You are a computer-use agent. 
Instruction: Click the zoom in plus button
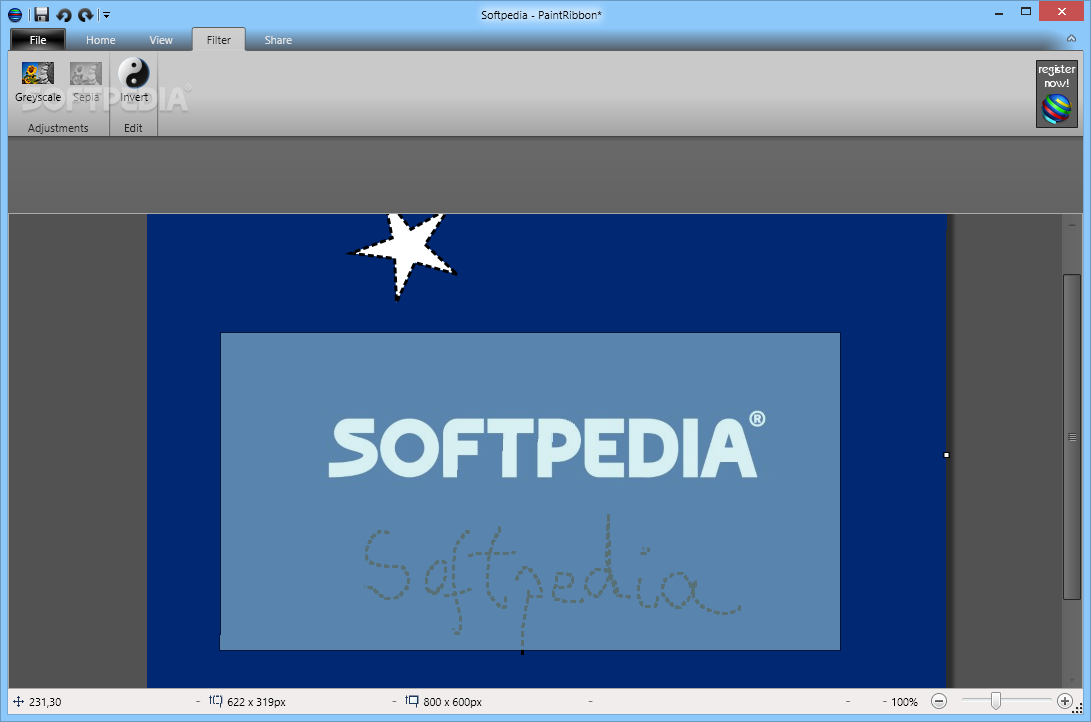coord(1065,701)
